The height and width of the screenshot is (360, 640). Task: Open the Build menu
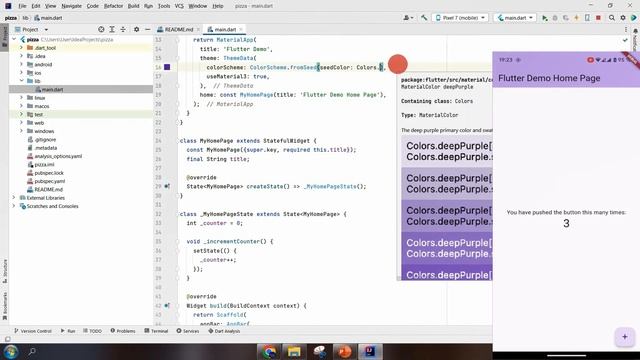(x=133, y=6)
